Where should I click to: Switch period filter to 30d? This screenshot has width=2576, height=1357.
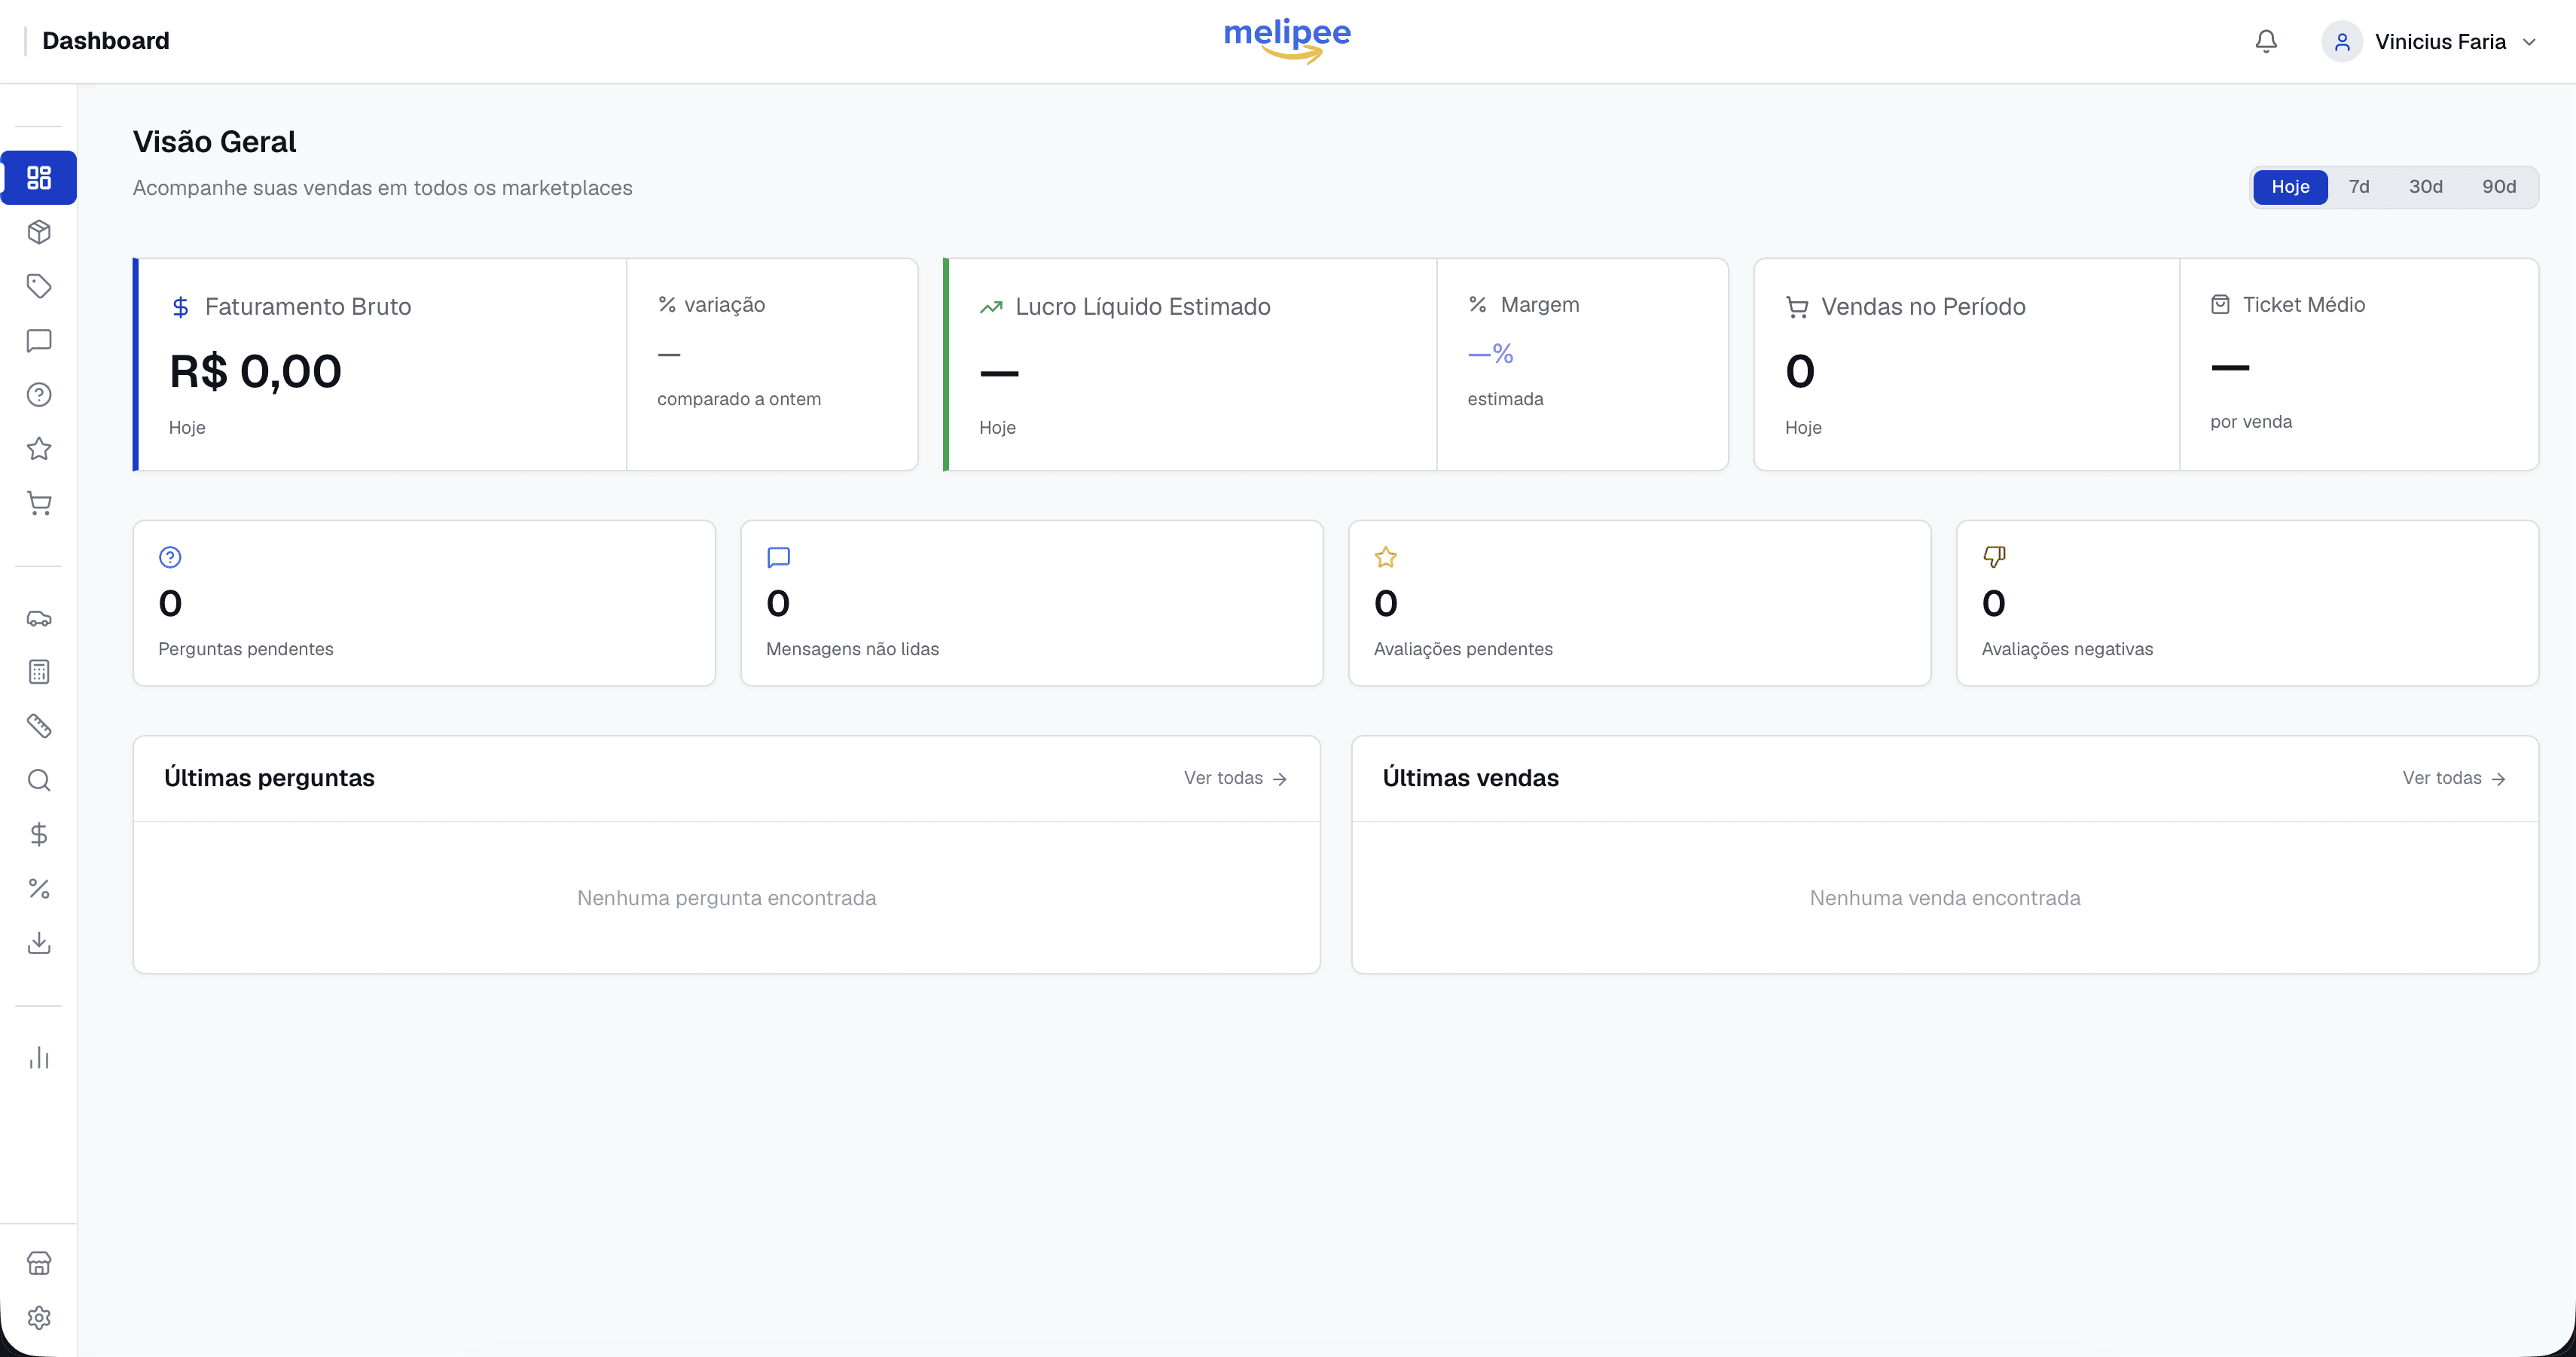[2425, 187]
